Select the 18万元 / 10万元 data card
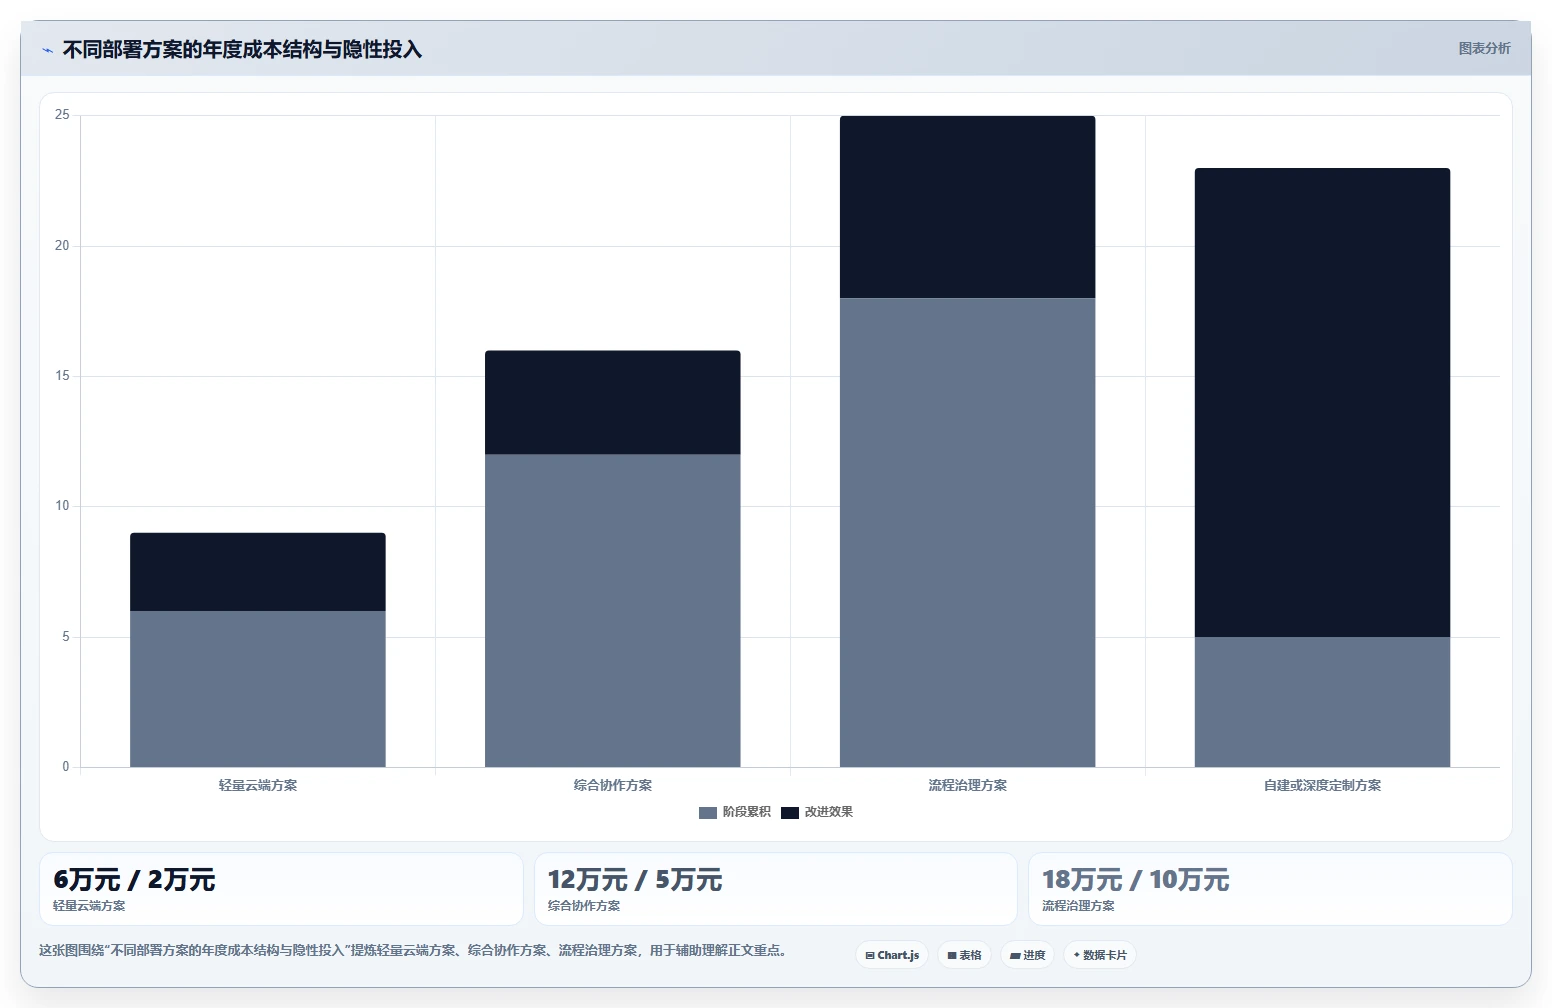The height and width of the screenshot is (1008, 1552). click(x=1270, y=889)
